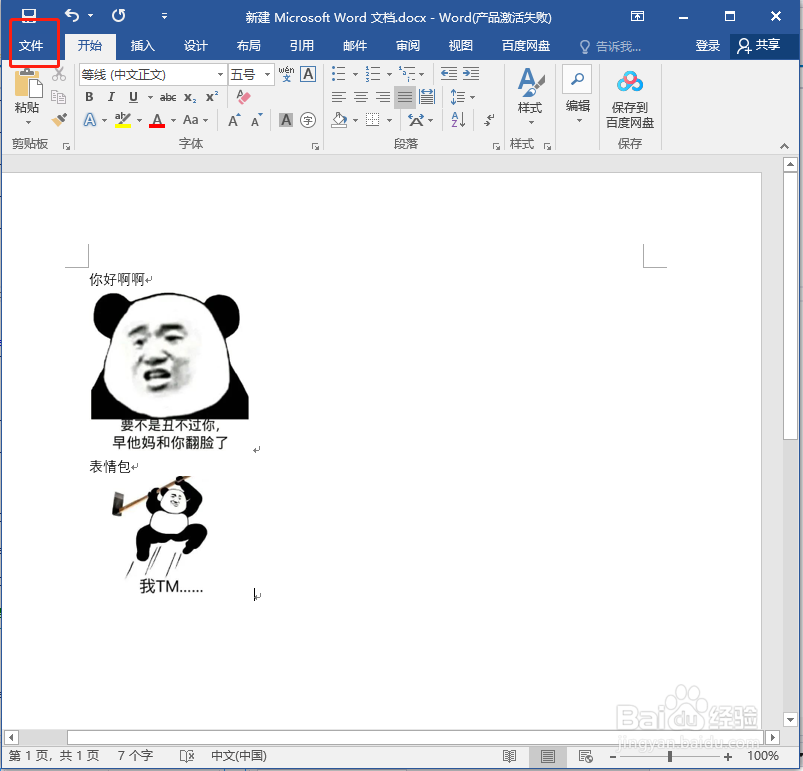Expand the 编辑 Editing menu
The width and height of the screenshot is (803, 771).
578,95
